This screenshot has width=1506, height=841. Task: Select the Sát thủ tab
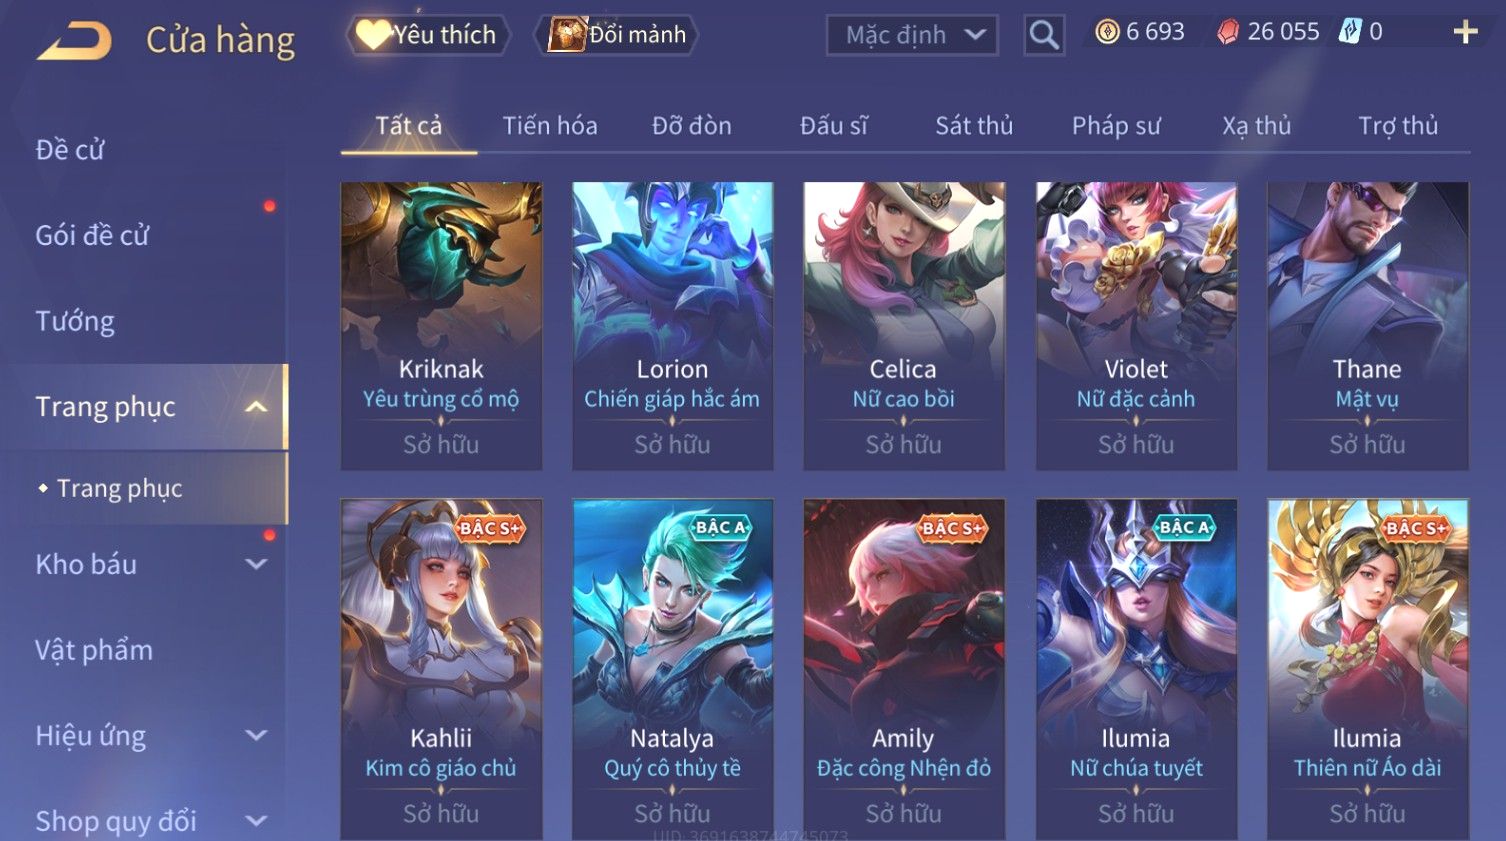[x=974, y=126]
